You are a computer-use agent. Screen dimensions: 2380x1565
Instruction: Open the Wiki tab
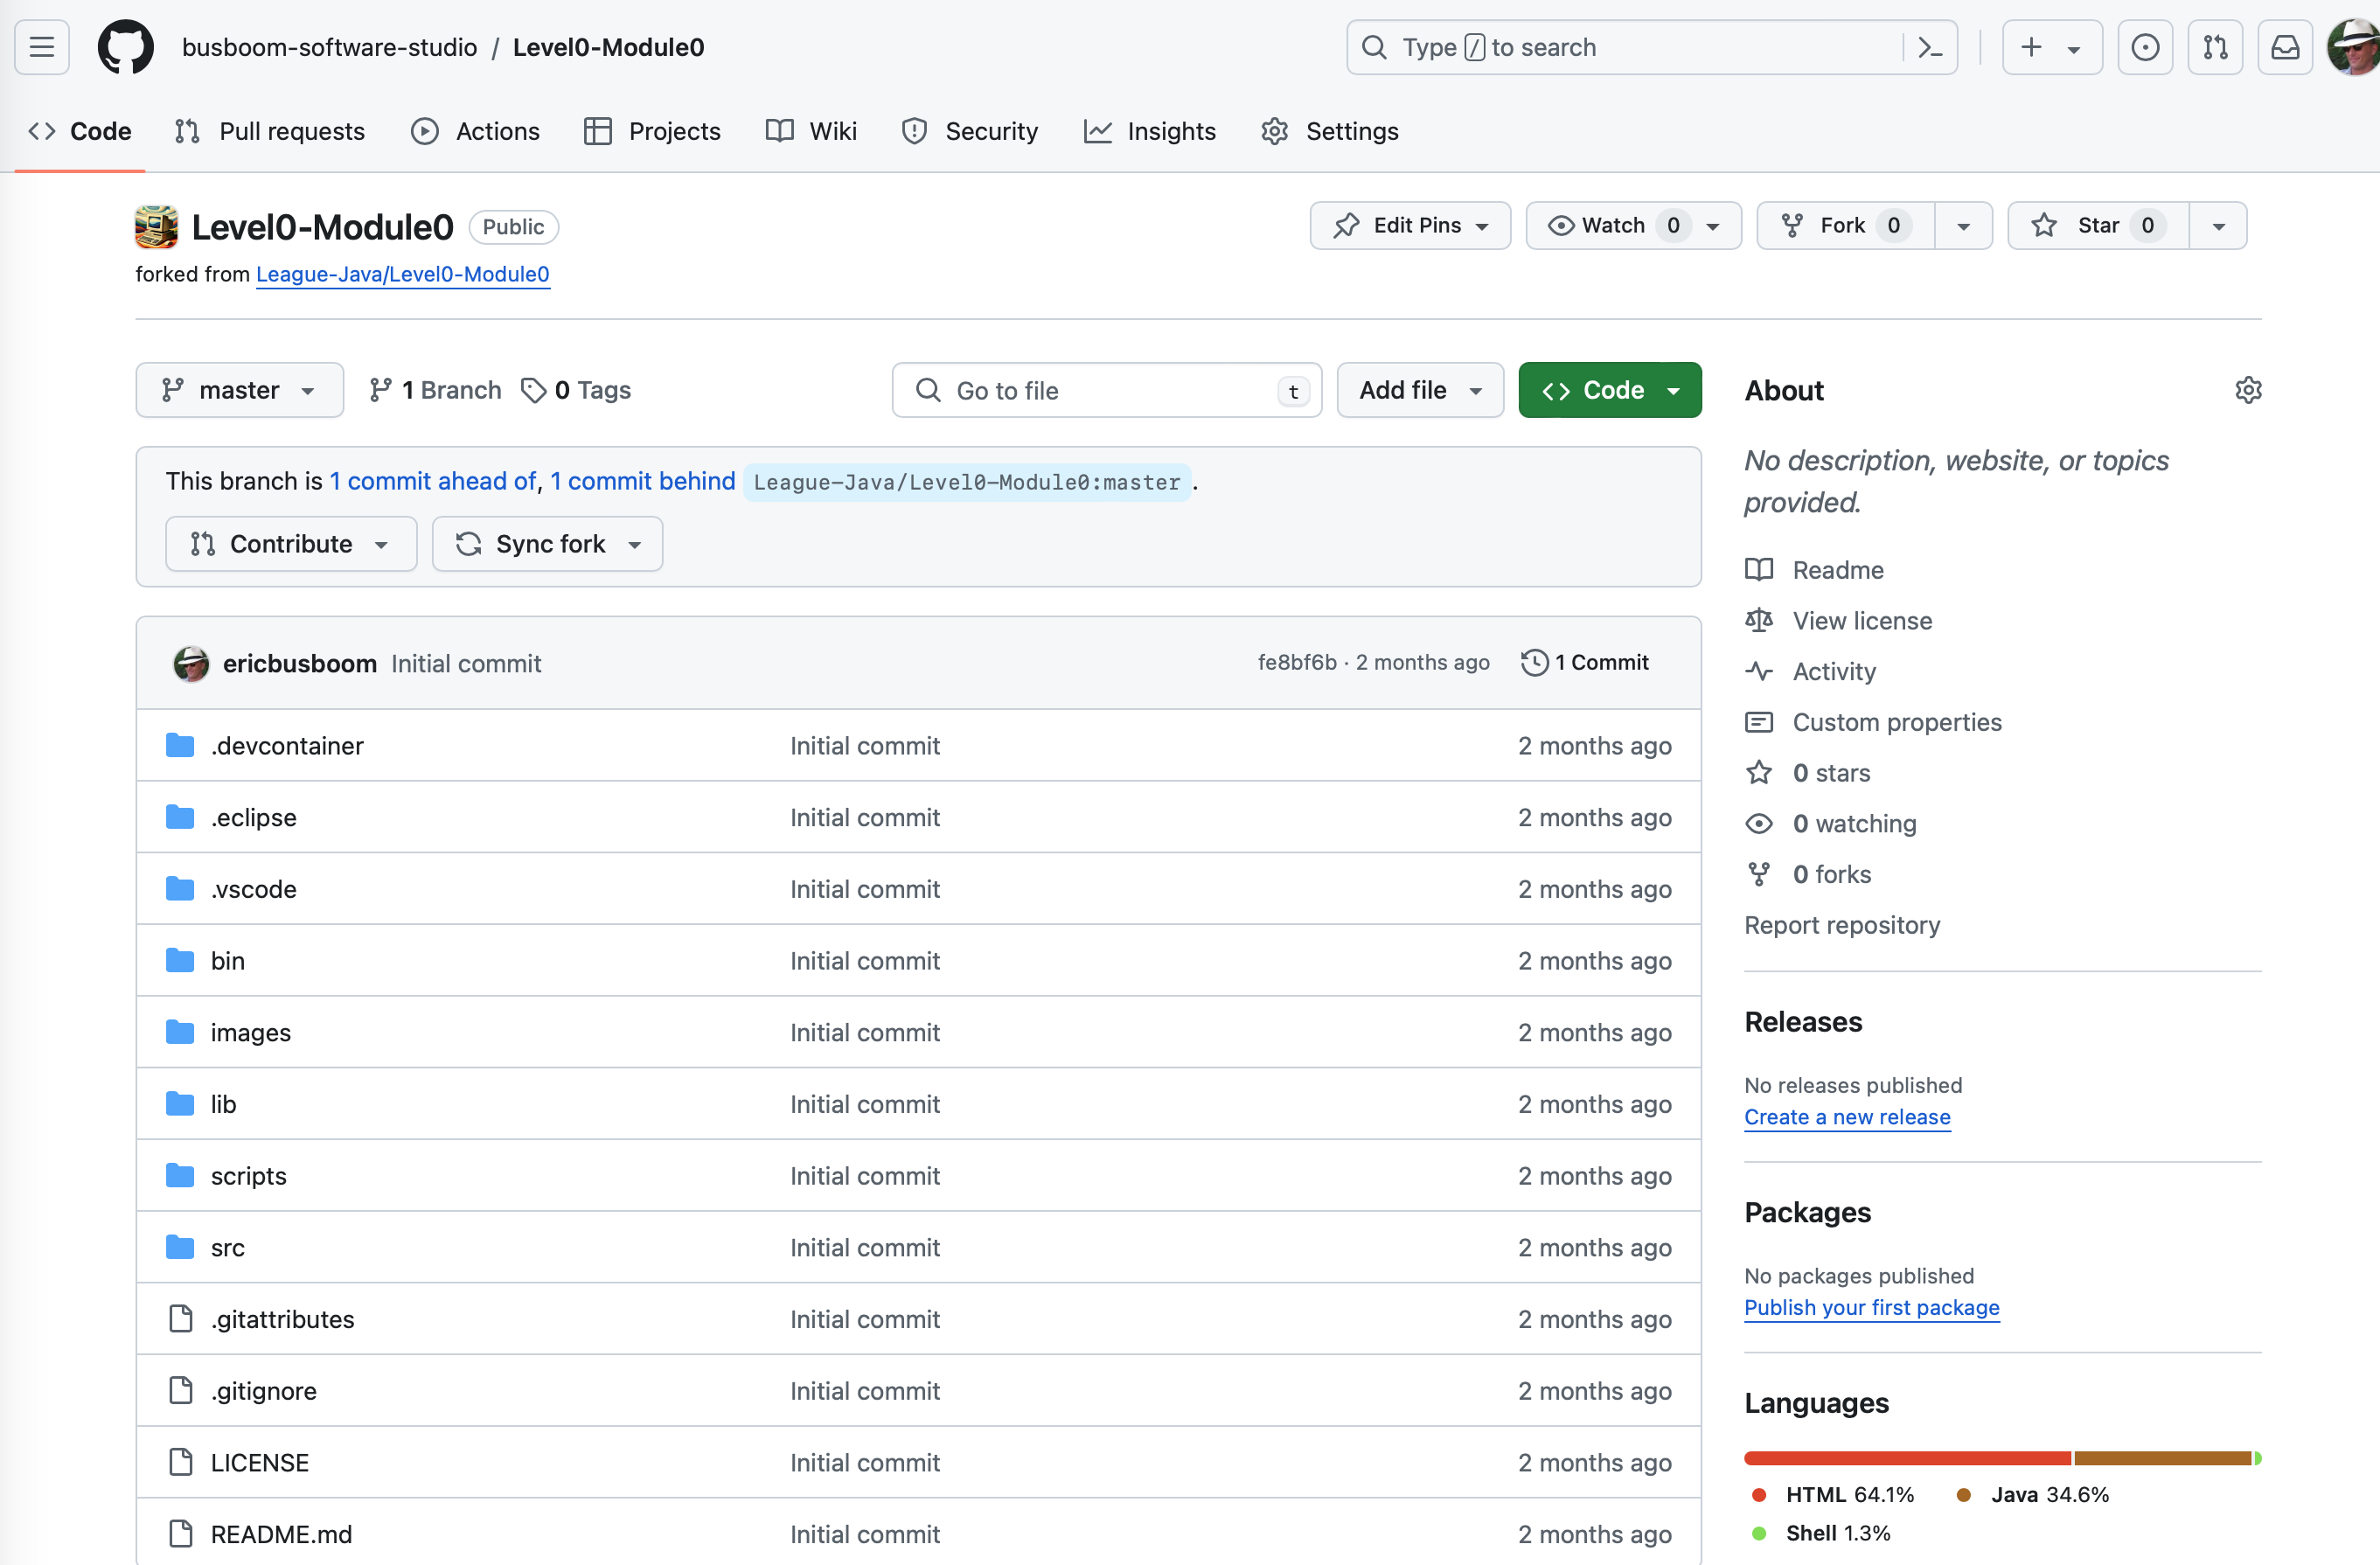[x=811, y=131]
